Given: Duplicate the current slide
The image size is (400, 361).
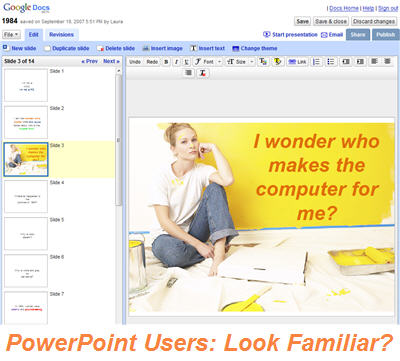Looking at the screenshot, I should (67, 48).
